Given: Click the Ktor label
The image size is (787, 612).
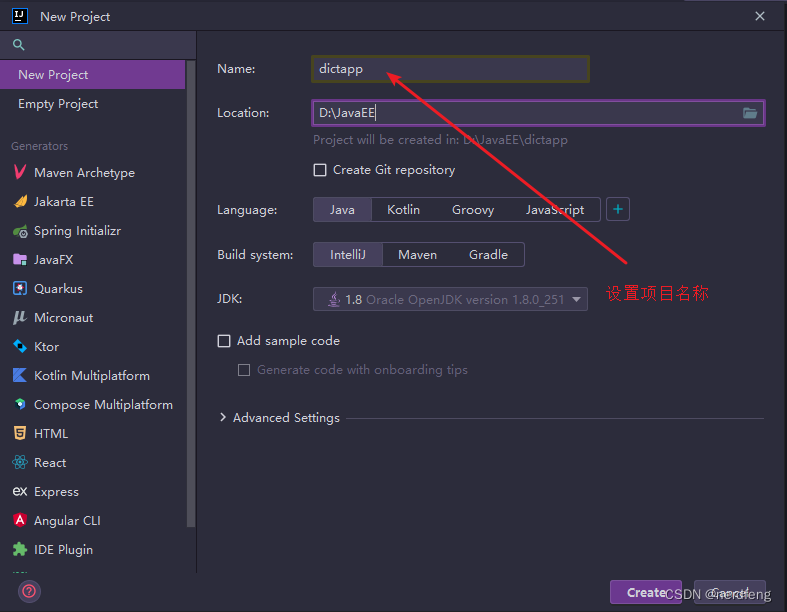Looking at the screenshot, I should point(47,347).
